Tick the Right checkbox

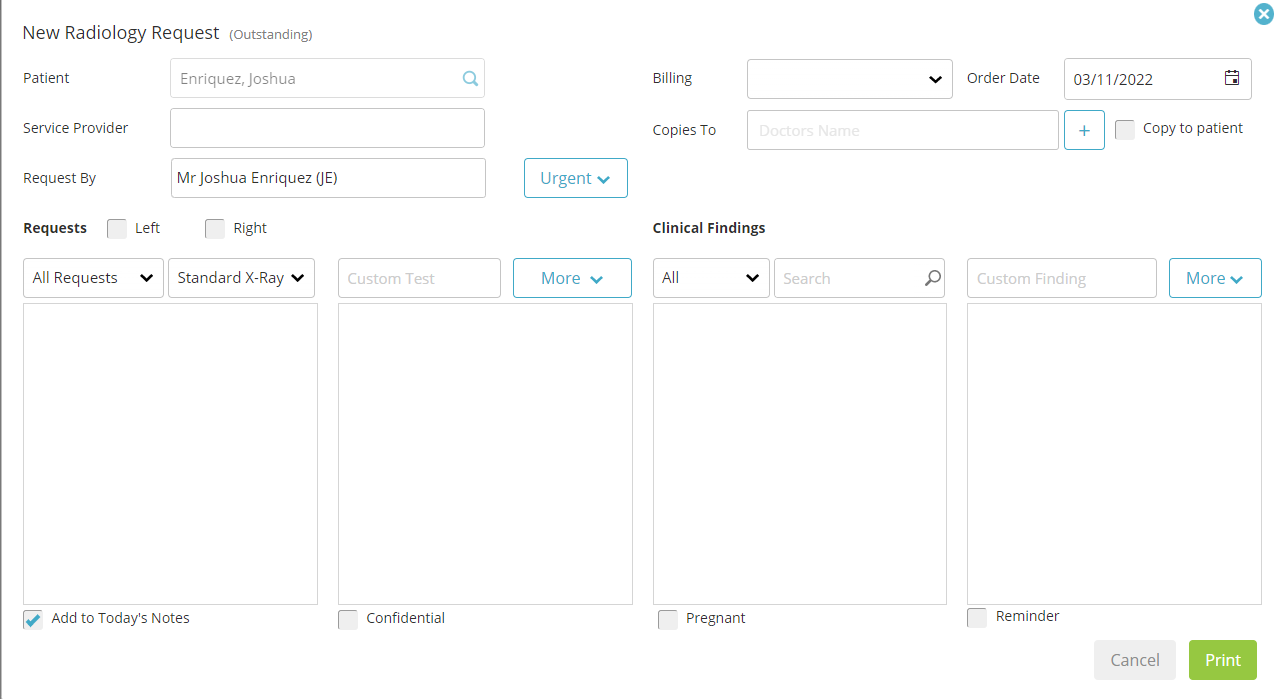pyautogui.click(x=215, y=228)
